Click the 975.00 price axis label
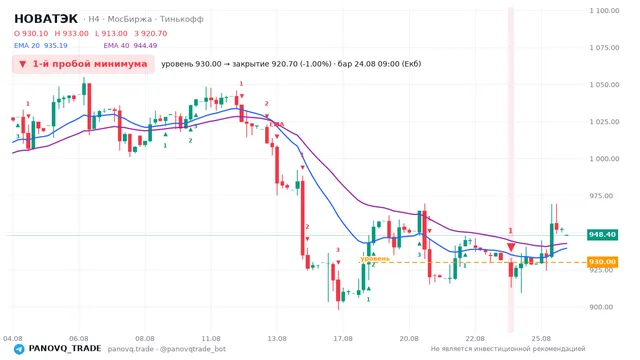The width and height of the screenshot is (640, 360). [x=601, y=196]
